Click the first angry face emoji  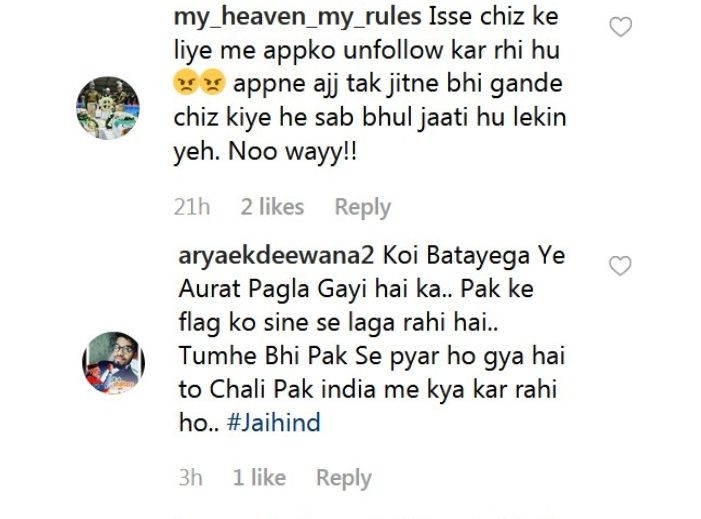(186, 83)
